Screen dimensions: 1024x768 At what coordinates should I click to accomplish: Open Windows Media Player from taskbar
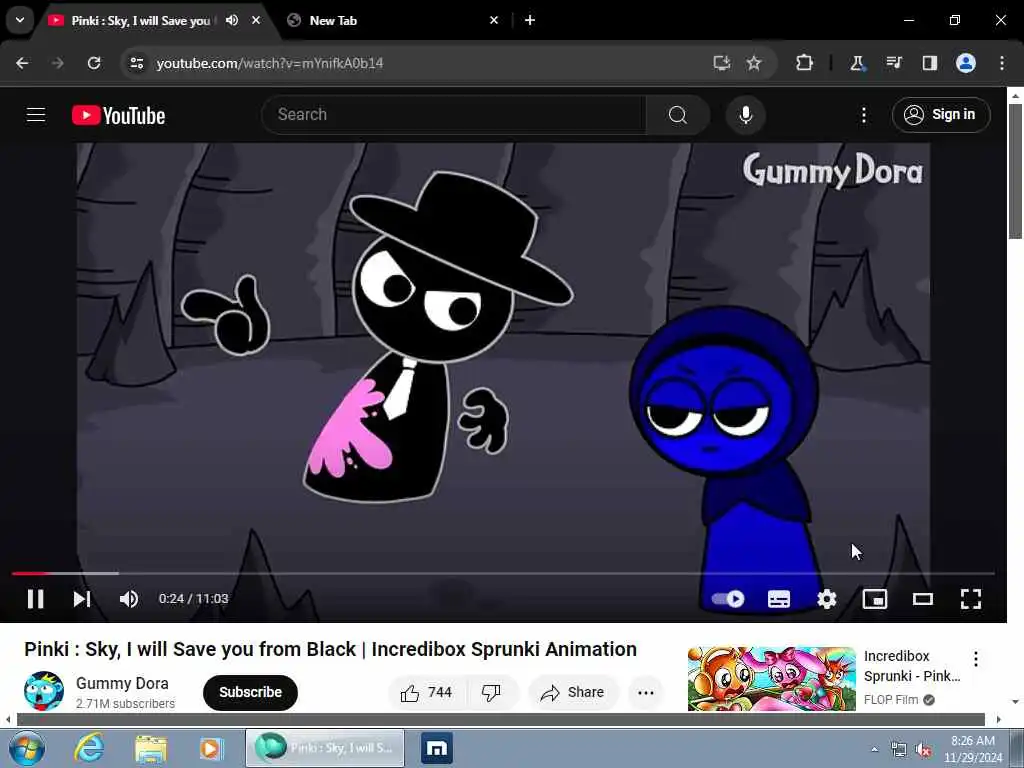(211, 748)
